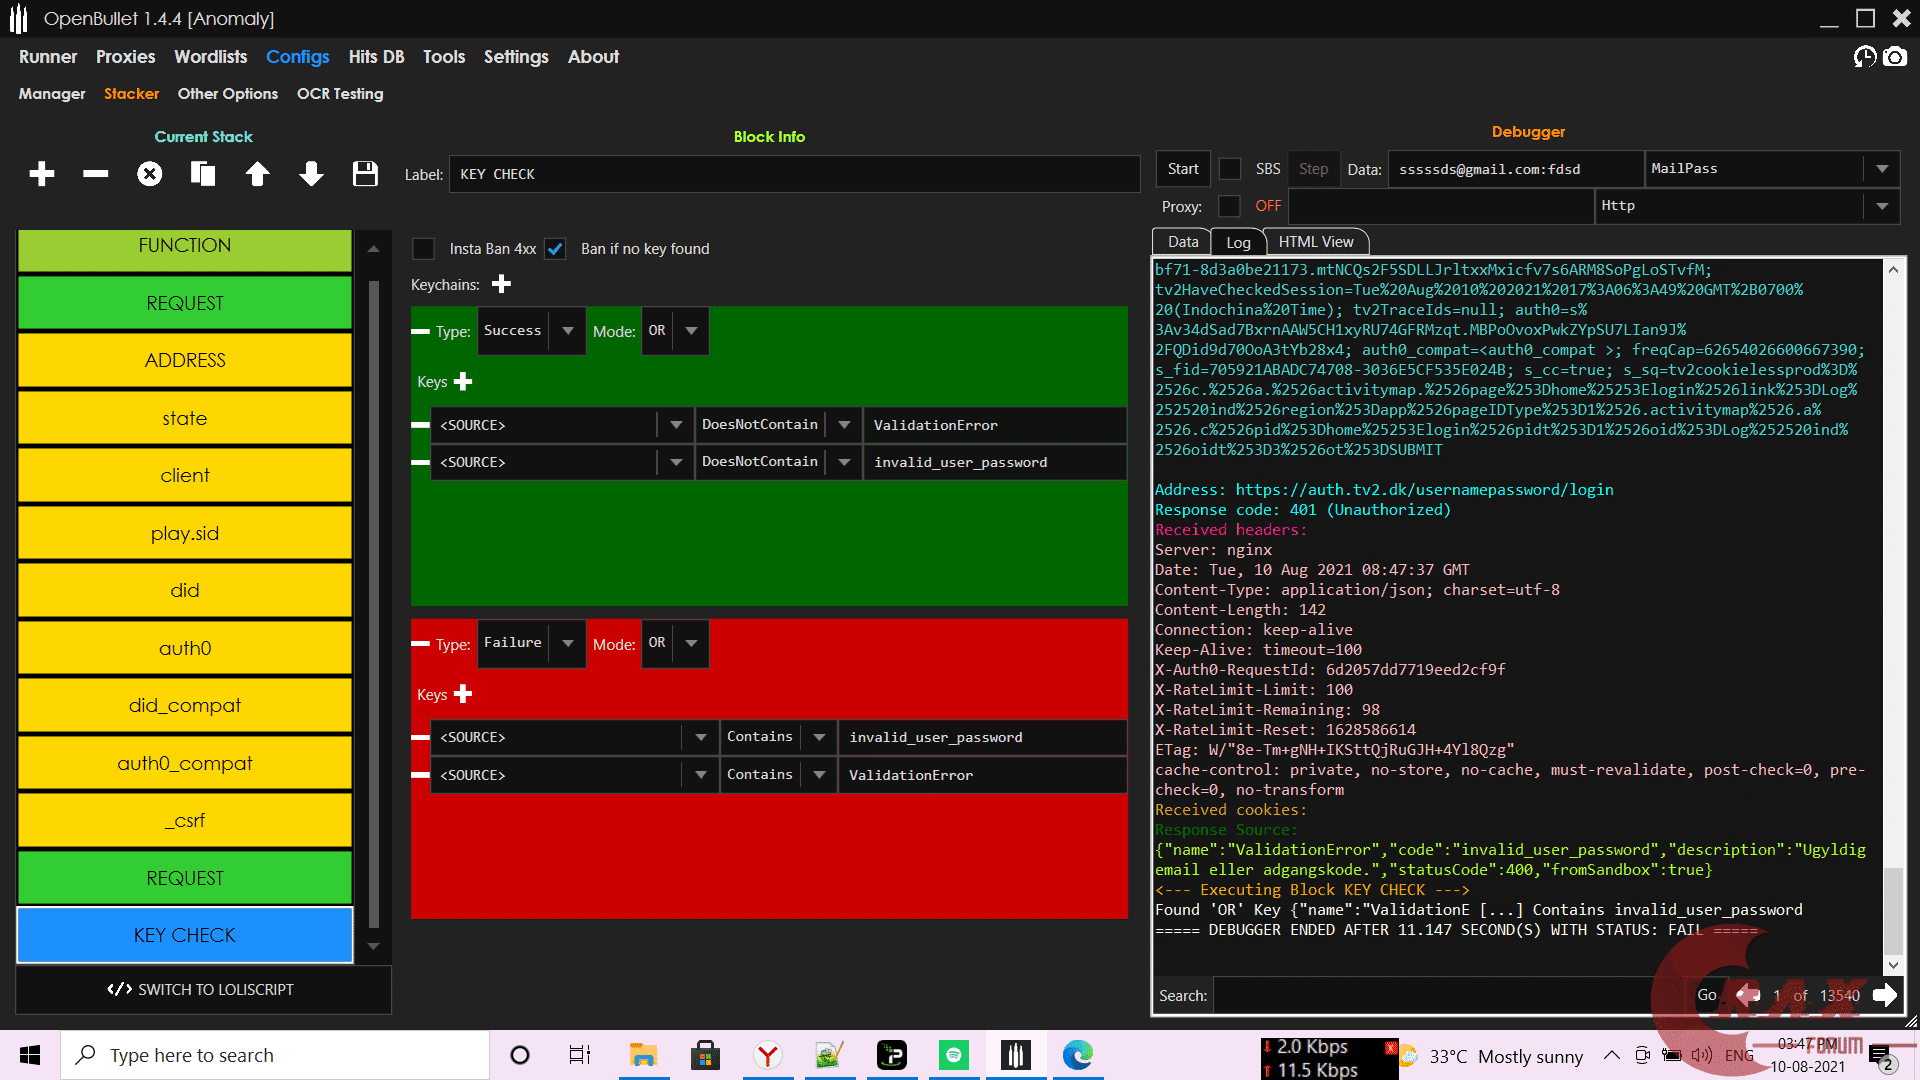Open the Runner menu
The height and width of the screenshot is (1080, 1920).
pos(47,57)
